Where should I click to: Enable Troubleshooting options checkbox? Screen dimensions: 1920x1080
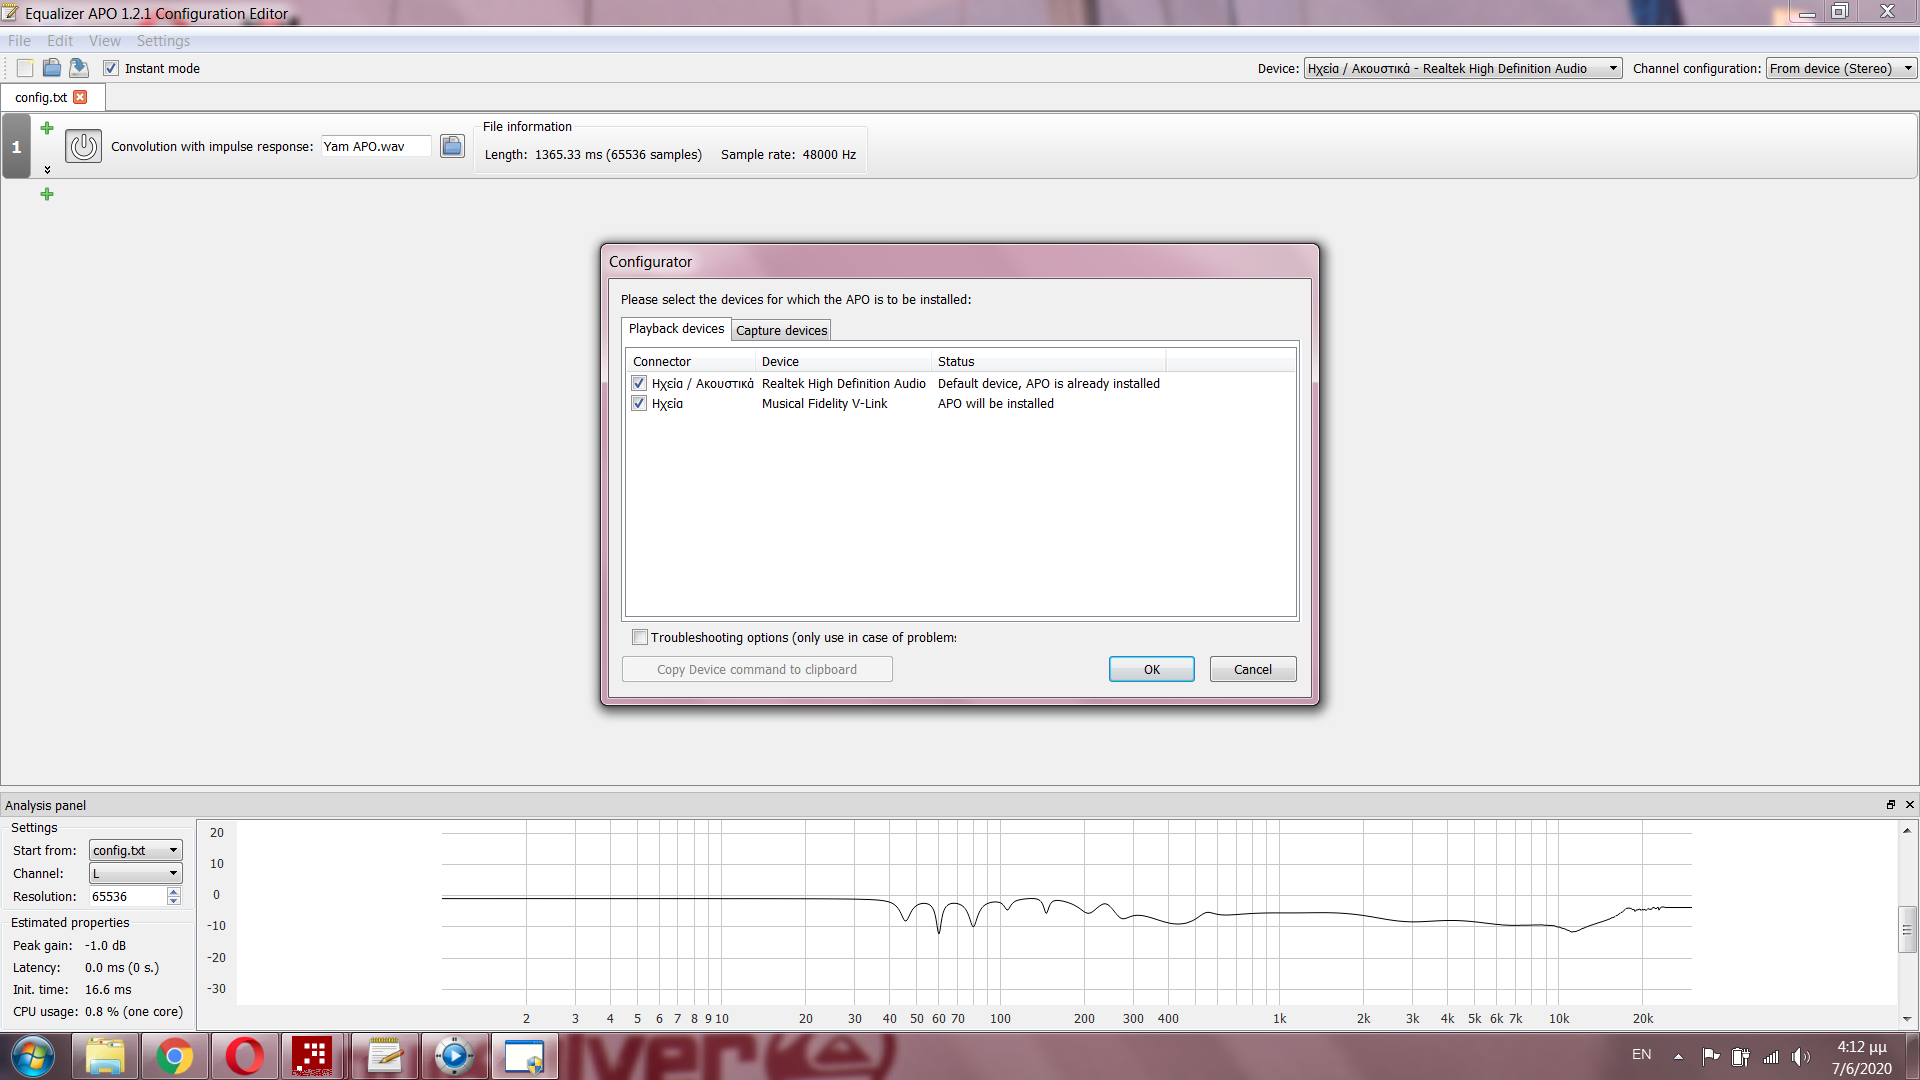pyautogui.click(x=640, y=637)
